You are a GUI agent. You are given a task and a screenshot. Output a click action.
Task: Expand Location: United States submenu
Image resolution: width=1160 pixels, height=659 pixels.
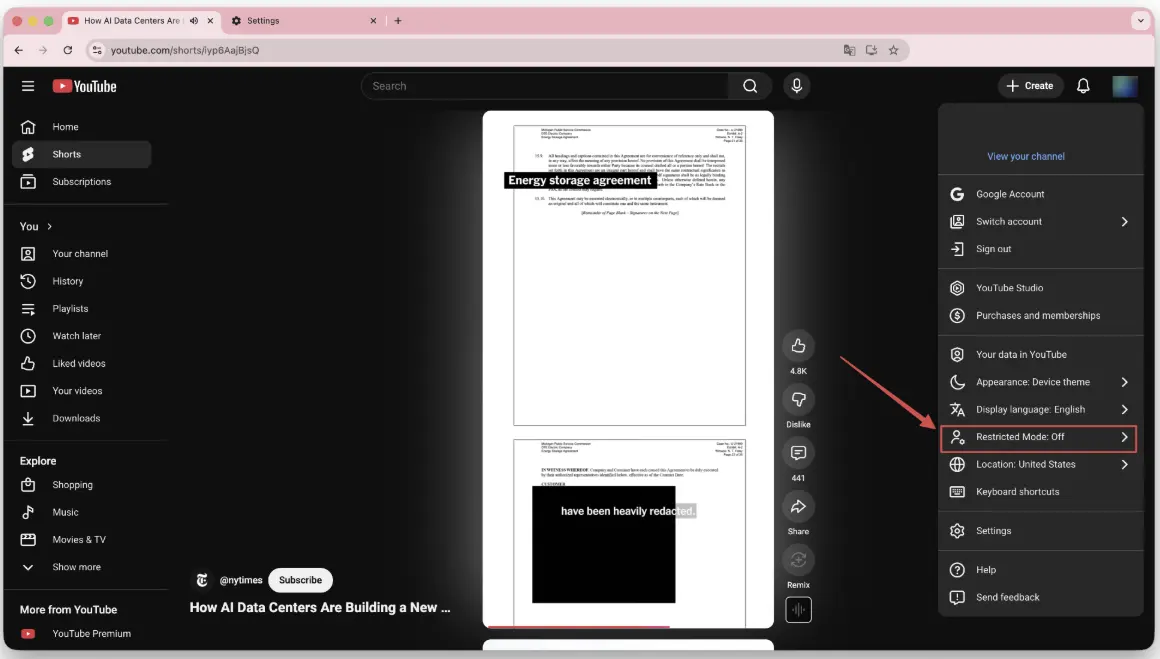[x=1041, y=464]
